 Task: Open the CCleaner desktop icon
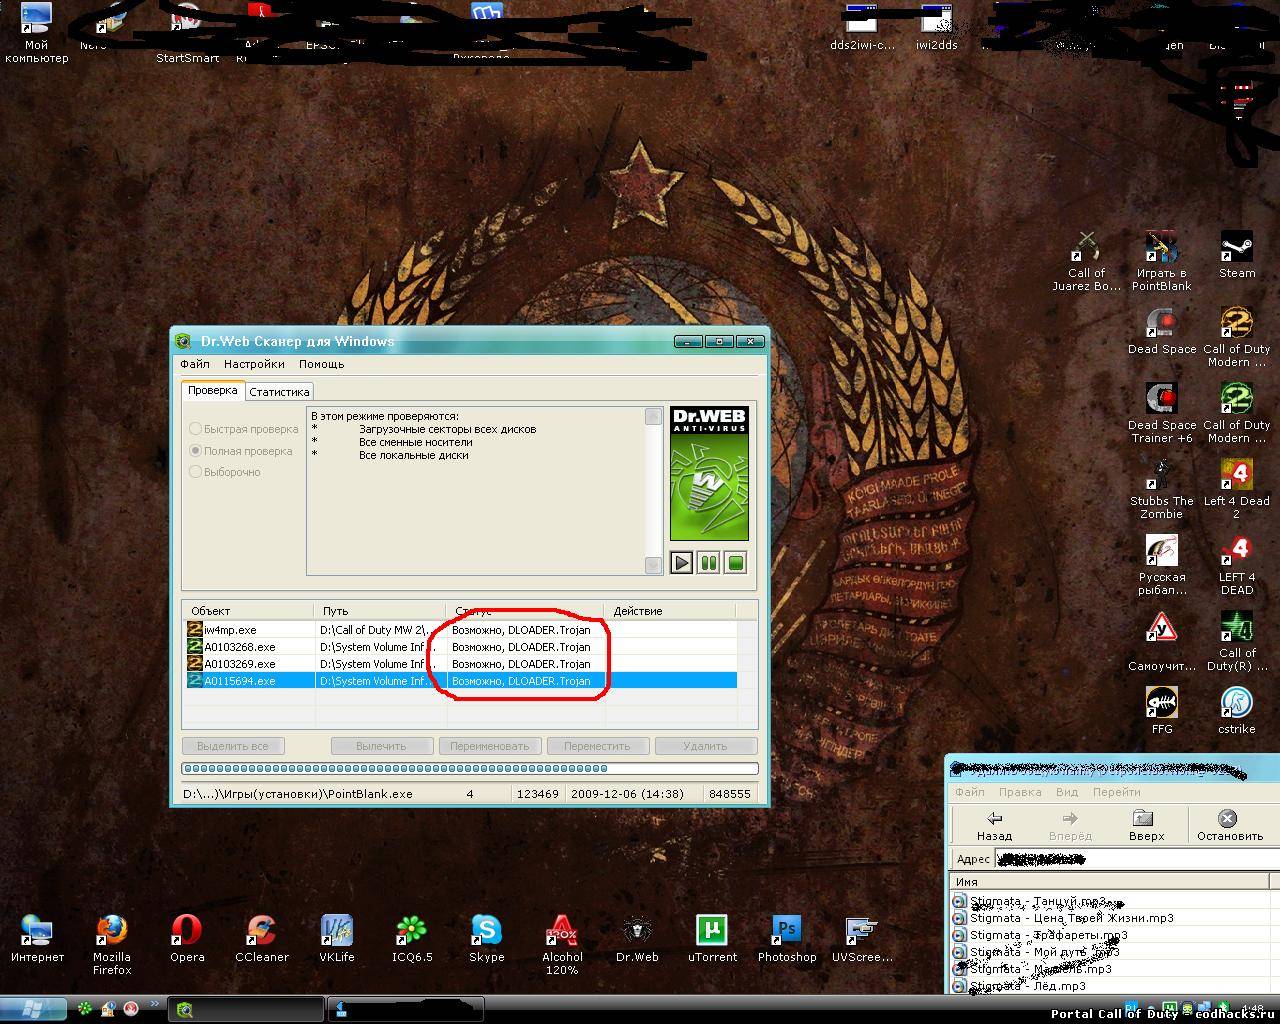click(x=262, y=938)
